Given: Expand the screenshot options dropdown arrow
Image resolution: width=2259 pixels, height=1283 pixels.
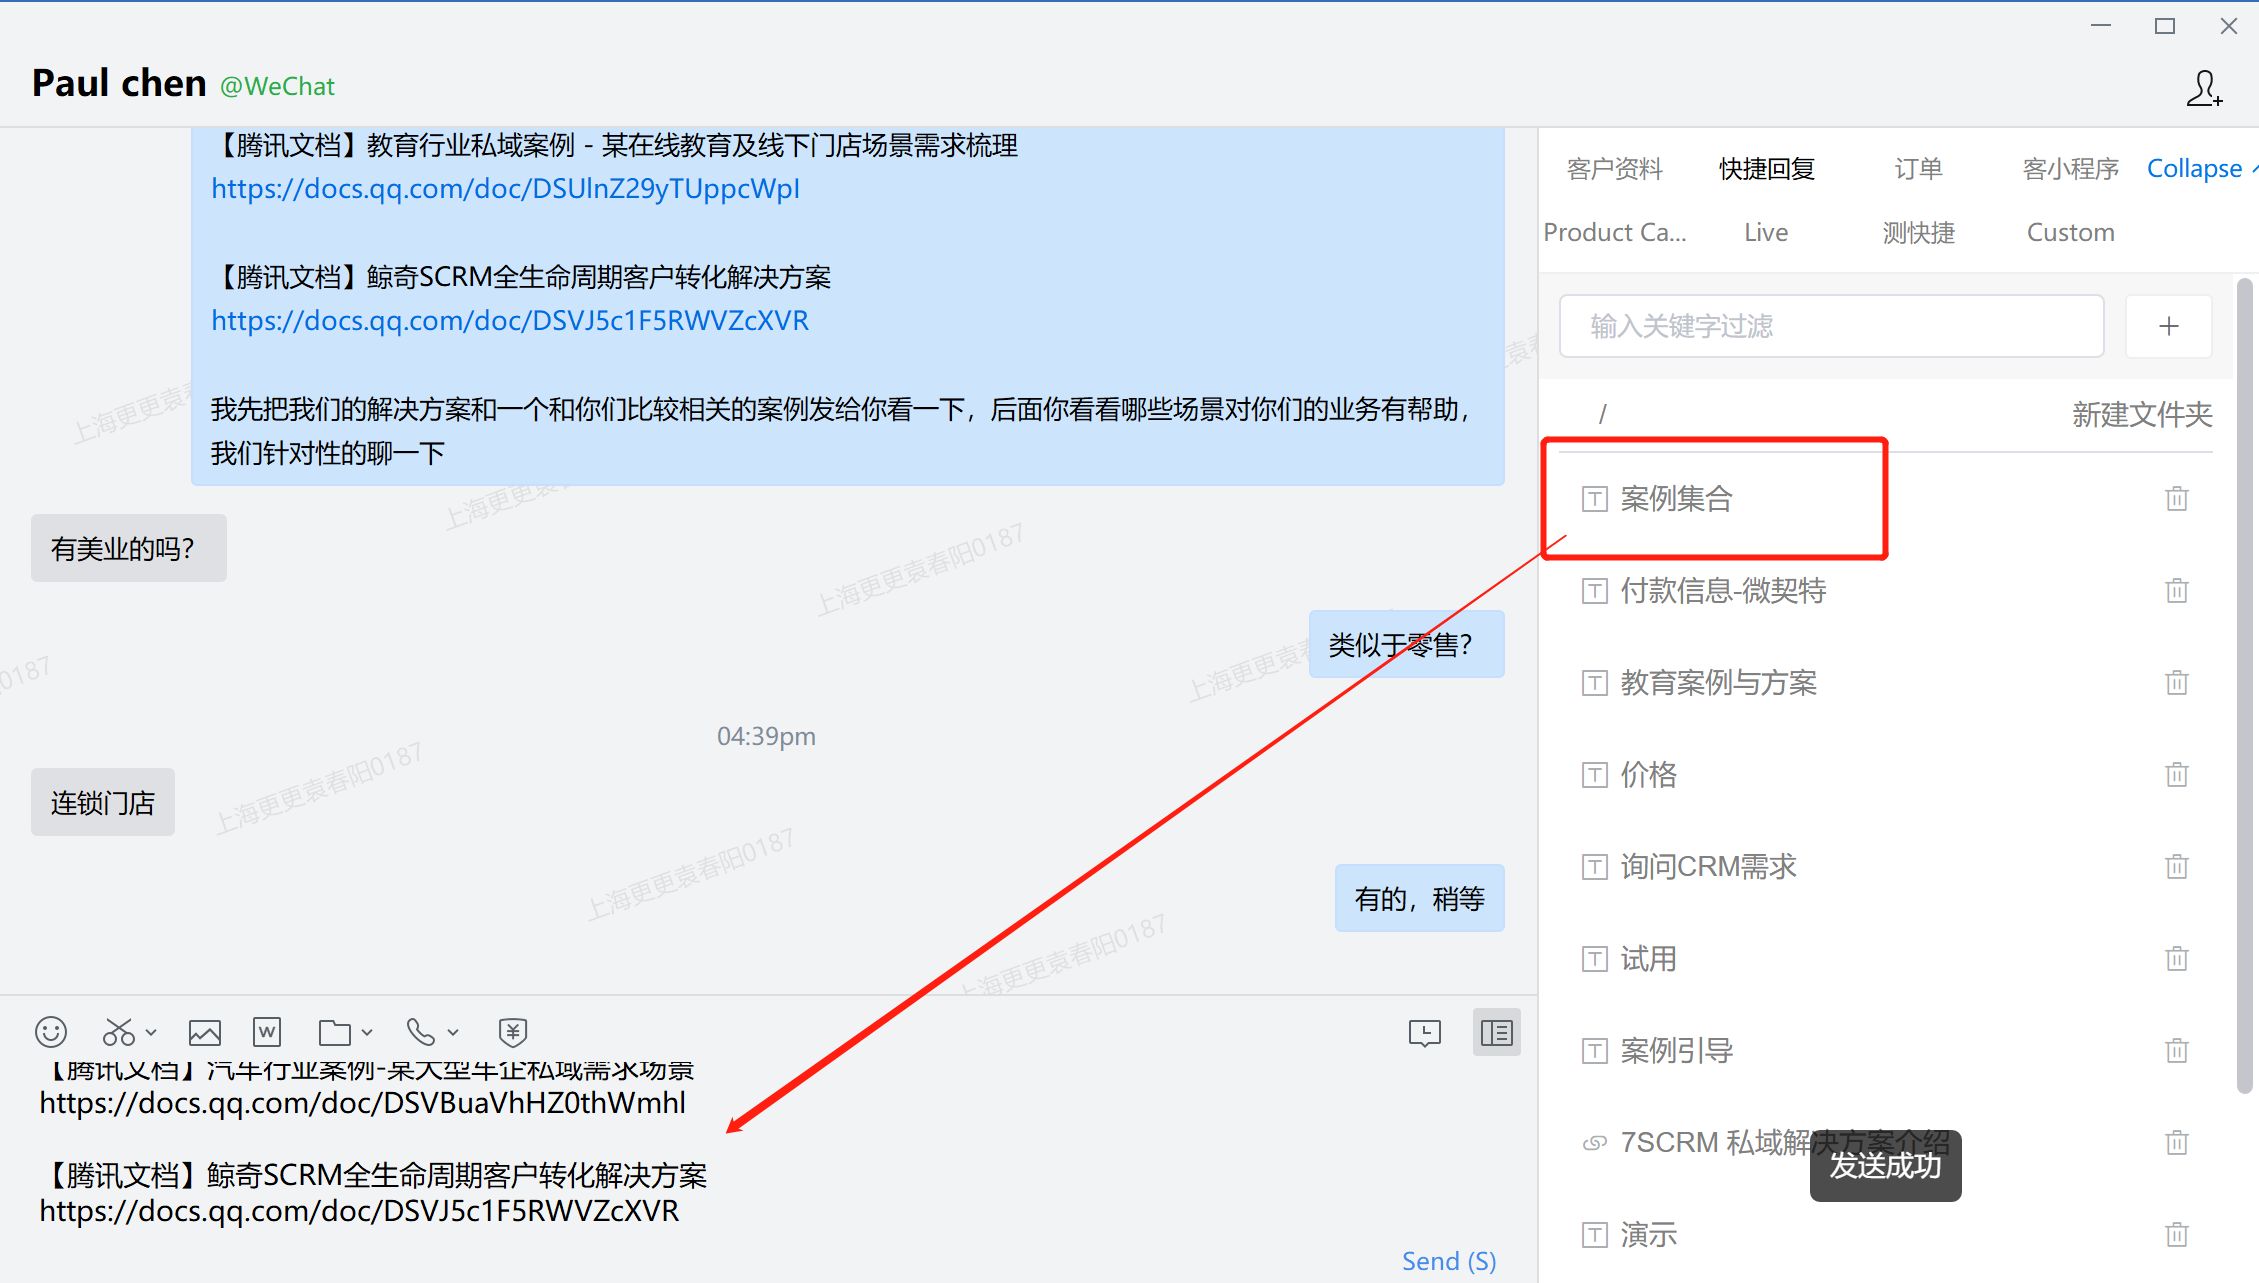Looking at the screenshot, I should point(151,1033).
